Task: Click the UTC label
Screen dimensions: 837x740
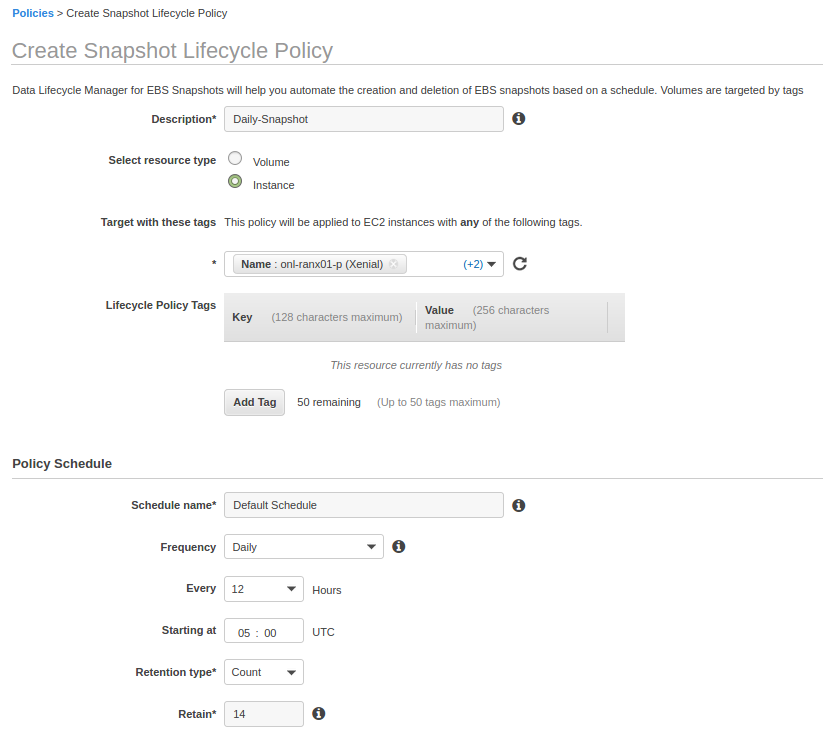Action: coord(323,632)
